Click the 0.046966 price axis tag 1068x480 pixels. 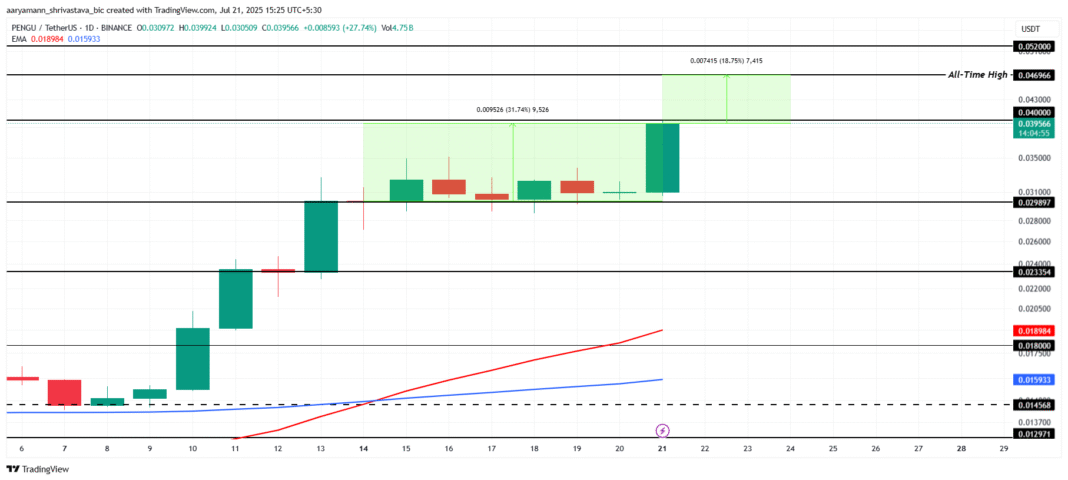tap(1034, 75)
